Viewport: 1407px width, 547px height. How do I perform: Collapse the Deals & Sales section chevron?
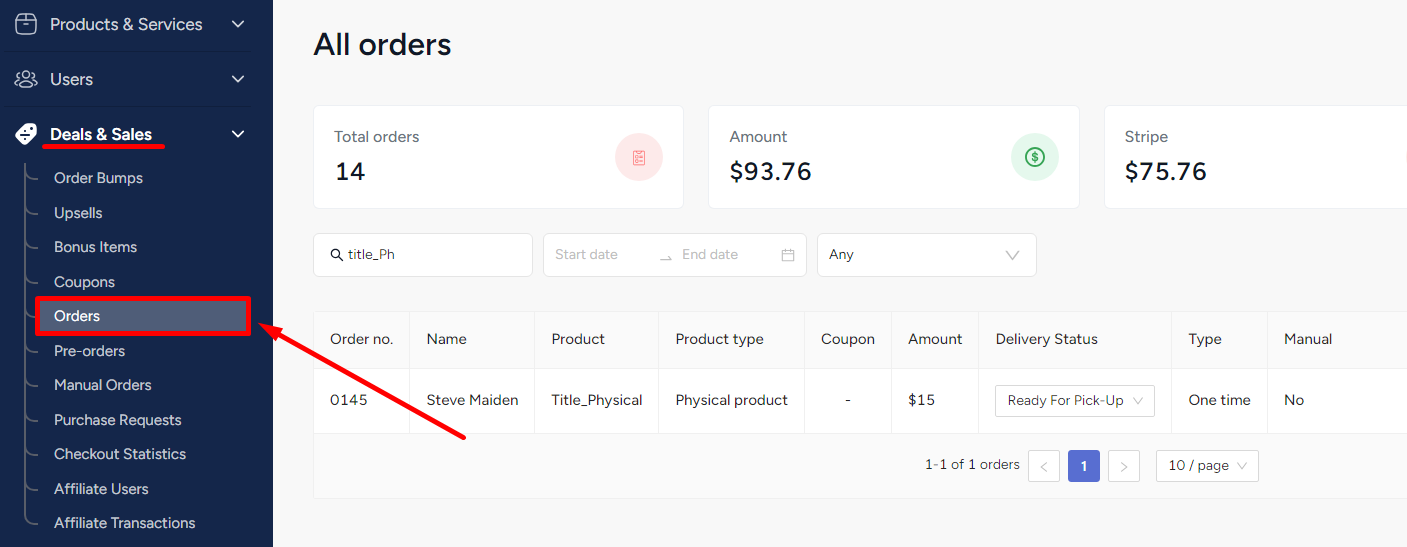[238, 134]
